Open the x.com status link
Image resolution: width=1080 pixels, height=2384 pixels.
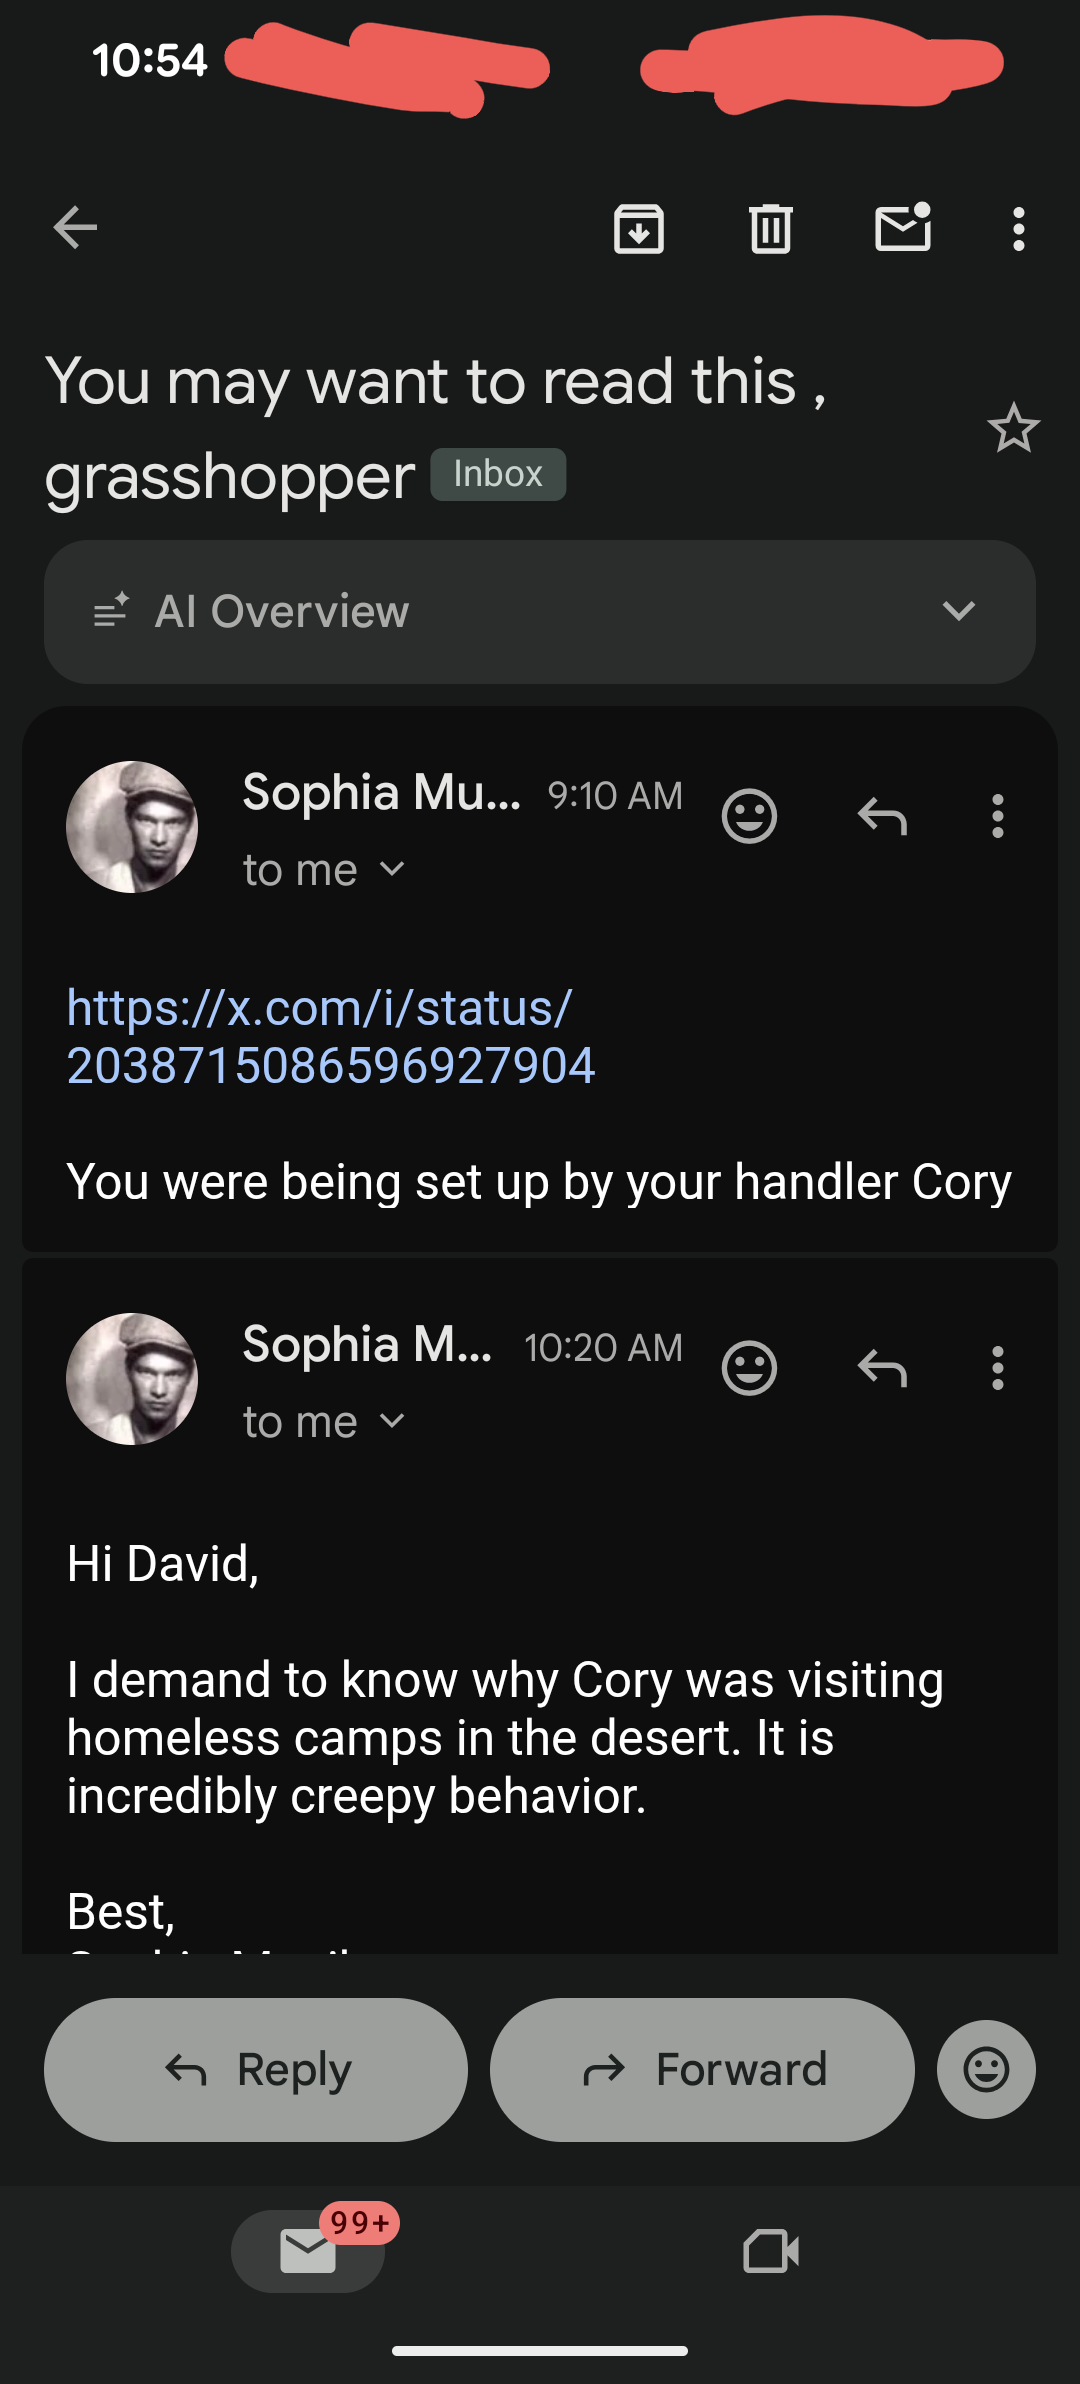point(330,1036)
